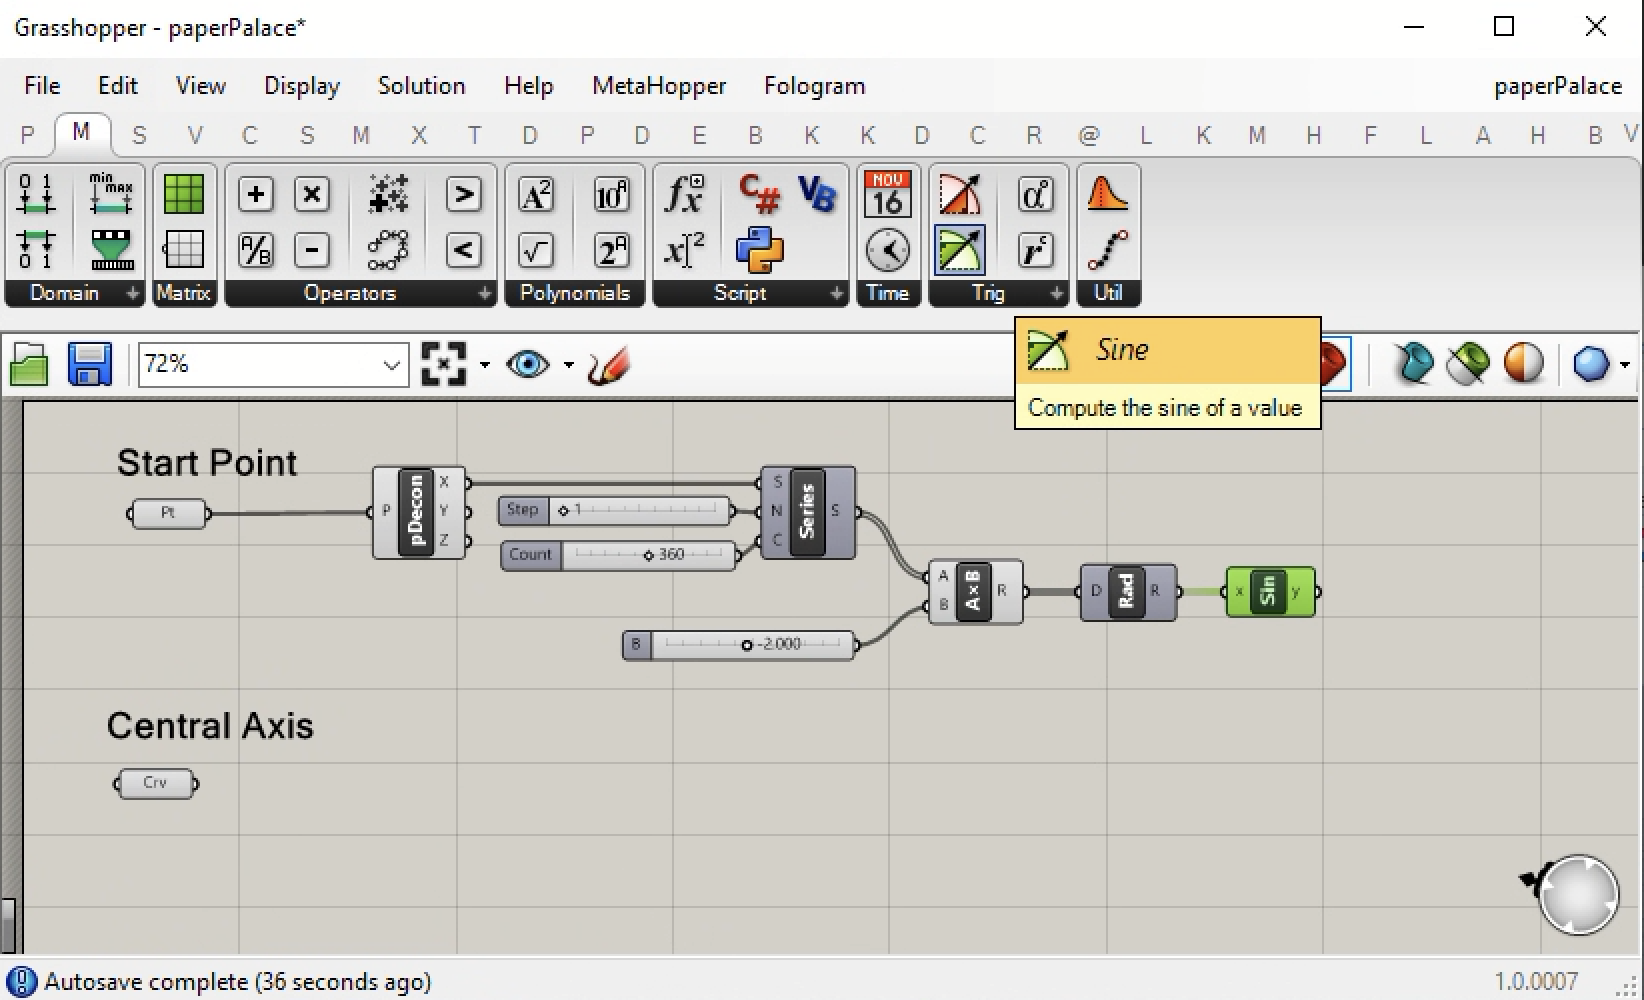Image resolution: width=1644 pixels, height=1000 pixels.
Task: Click the Crv parameter under Central Axis
Action: tap(155, 783)
